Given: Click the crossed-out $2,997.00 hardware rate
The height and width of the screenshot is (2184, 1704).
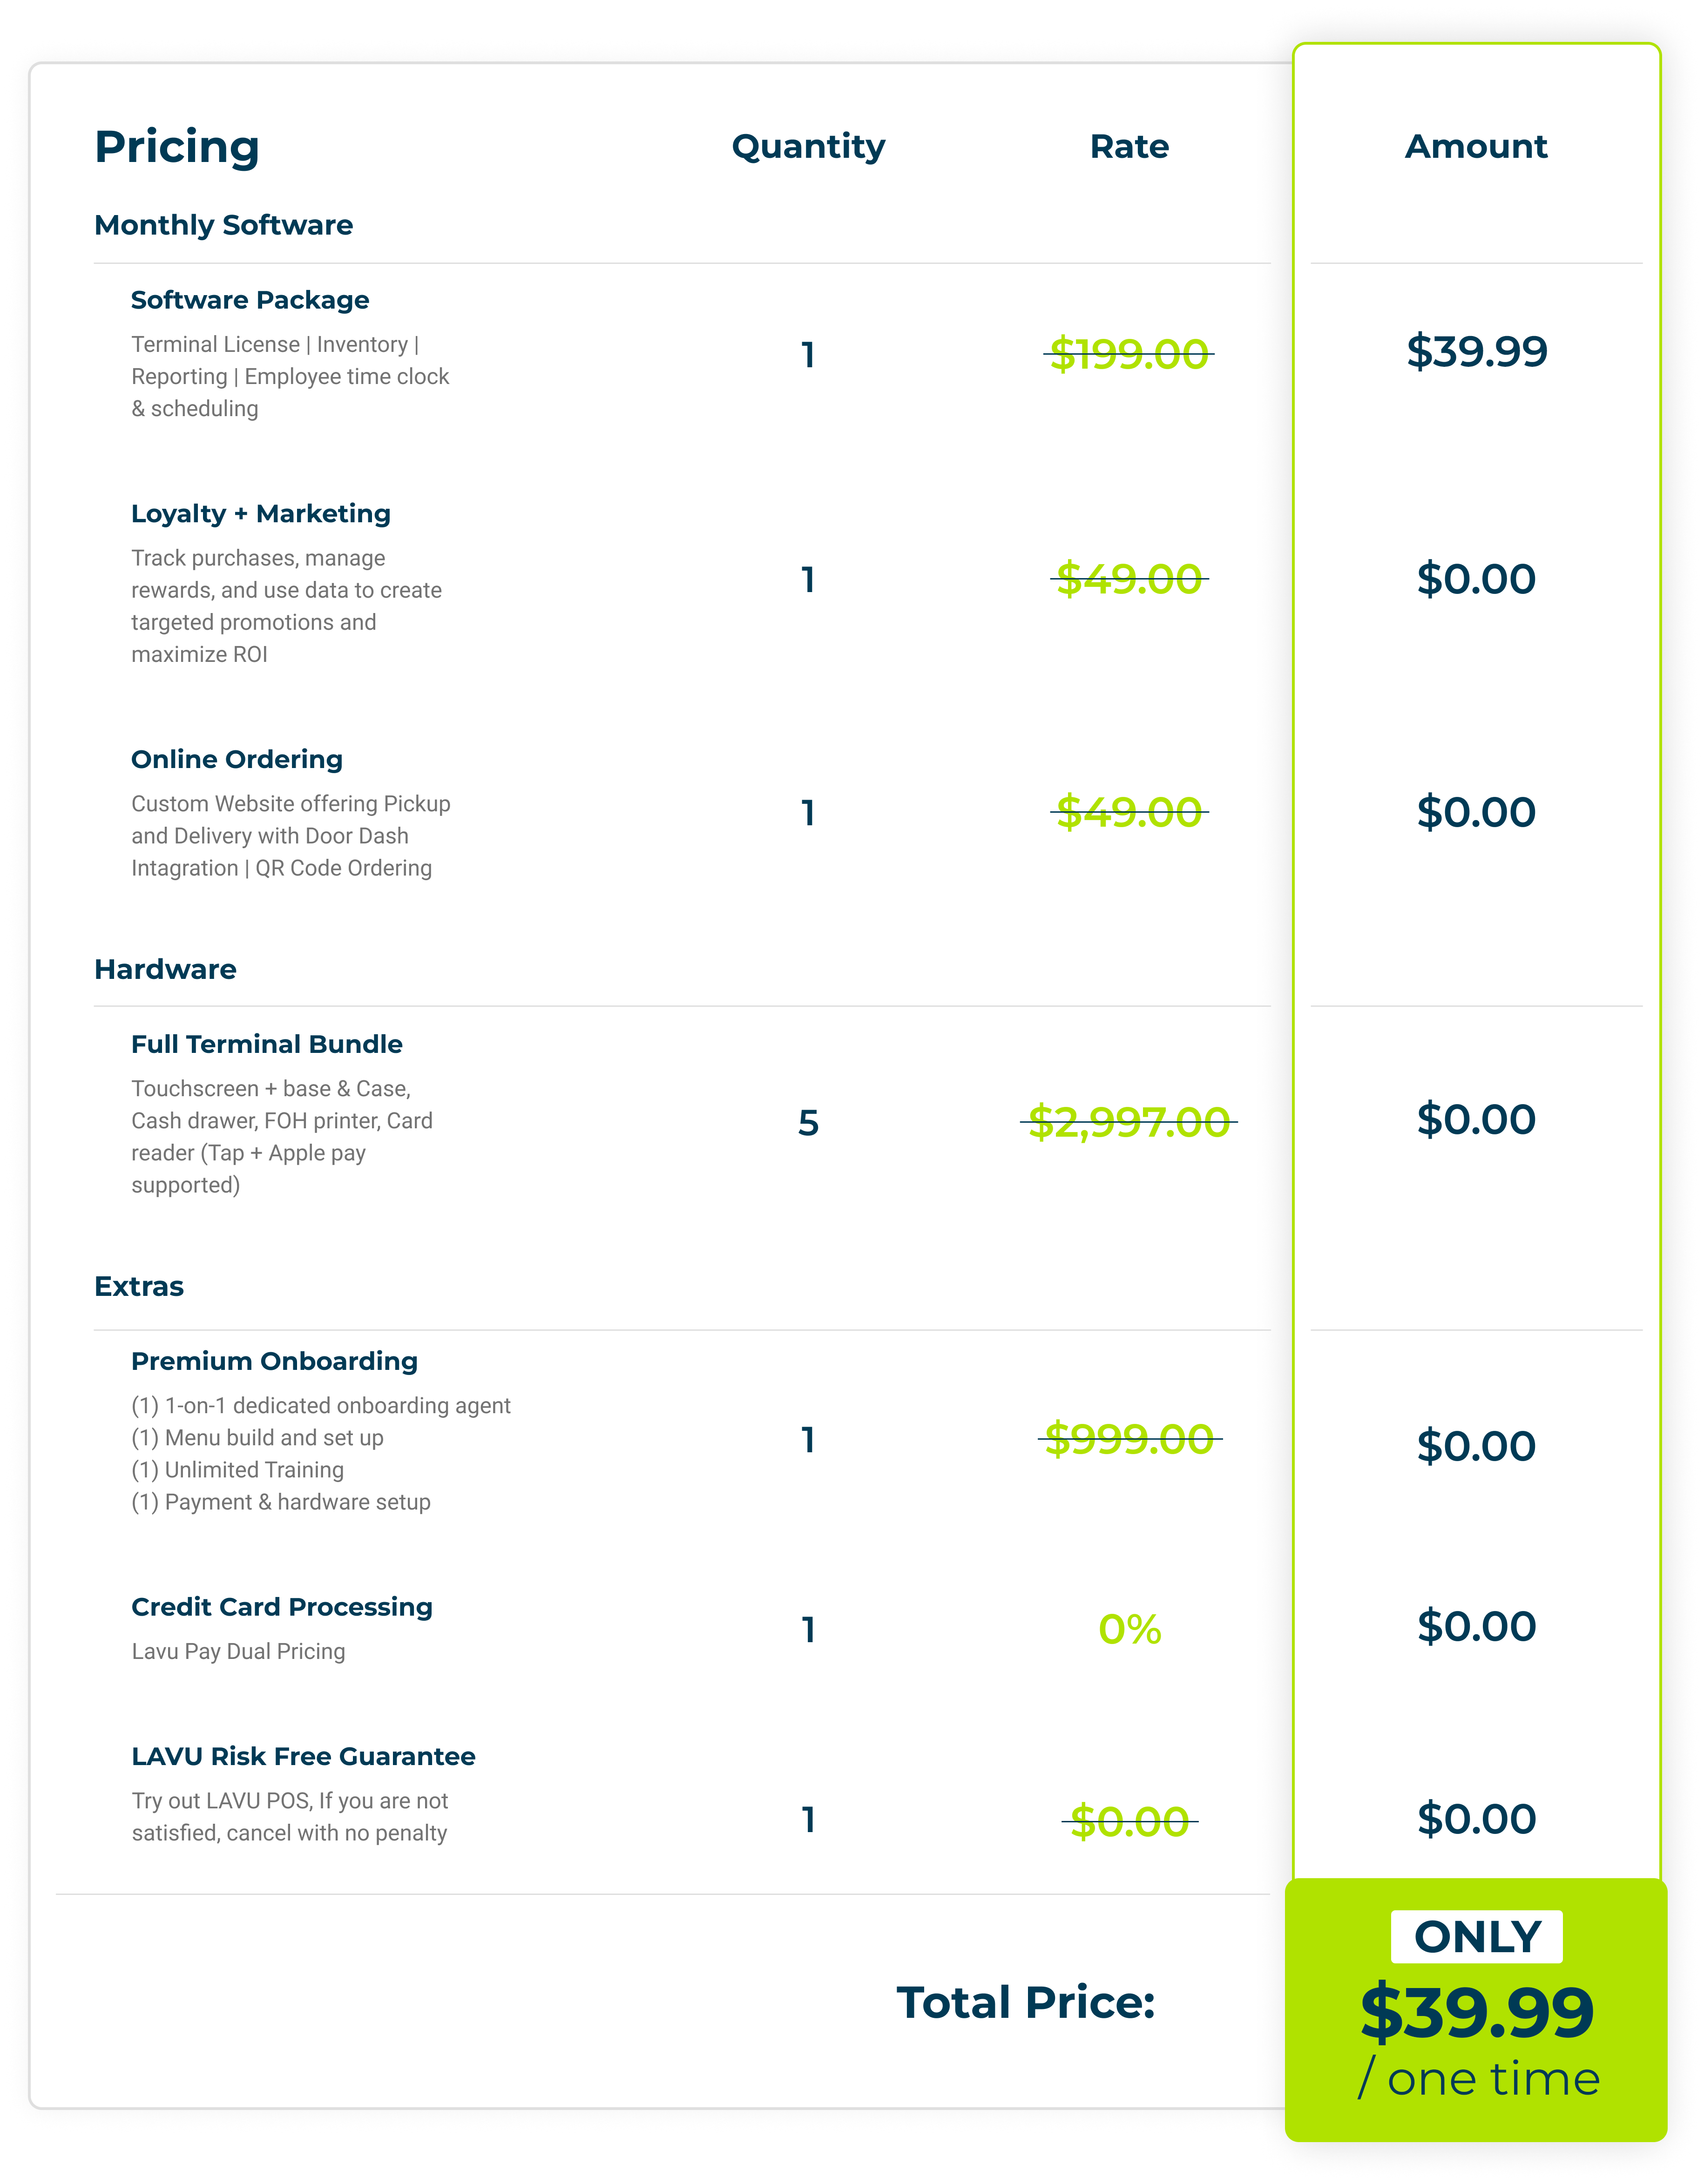Looking at the screenshot, I should [x=1129, y=1122].
